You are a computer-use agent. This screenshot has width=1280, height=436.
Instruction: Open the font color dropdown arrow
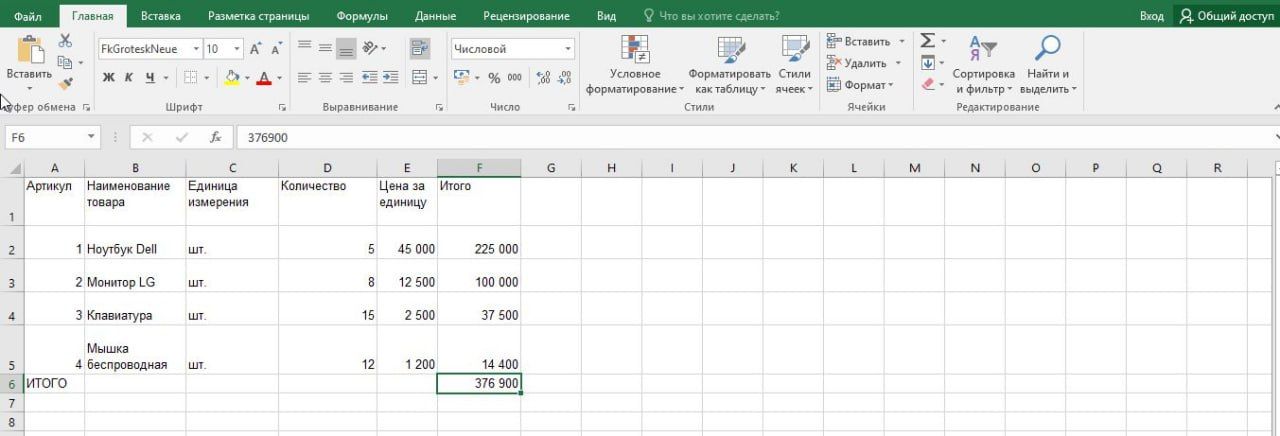[x=279, y=78]
